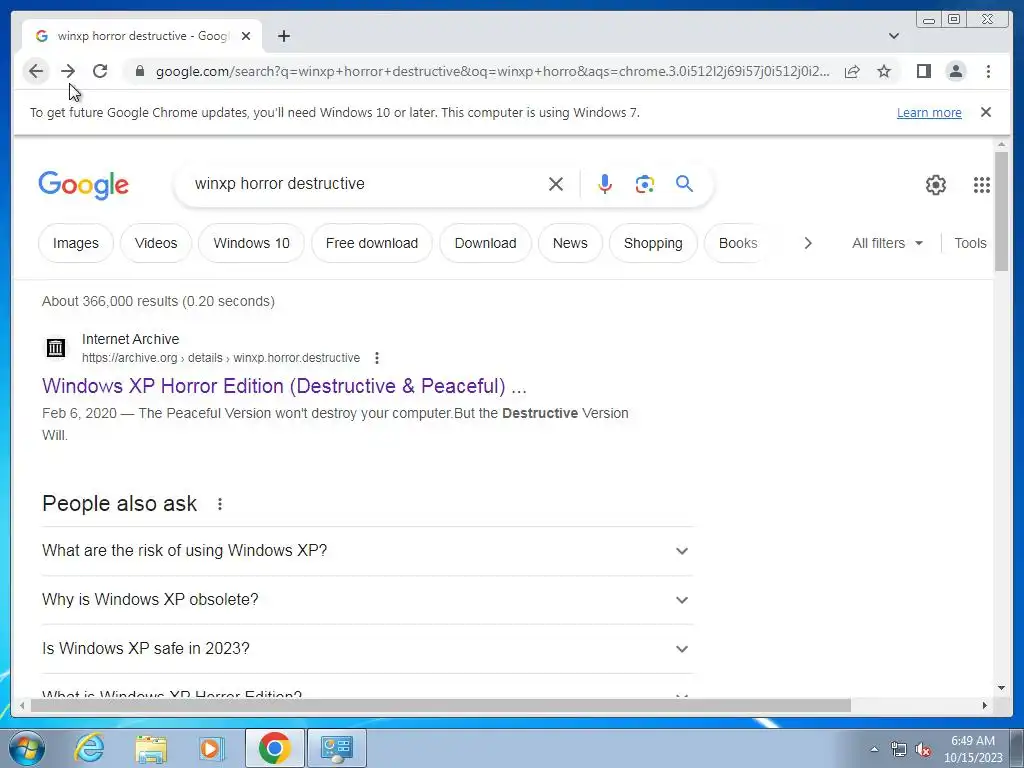Select the Download filter chip
Image resolution: width=1024 pixels, height=768 pixels.
coord(485,243)
